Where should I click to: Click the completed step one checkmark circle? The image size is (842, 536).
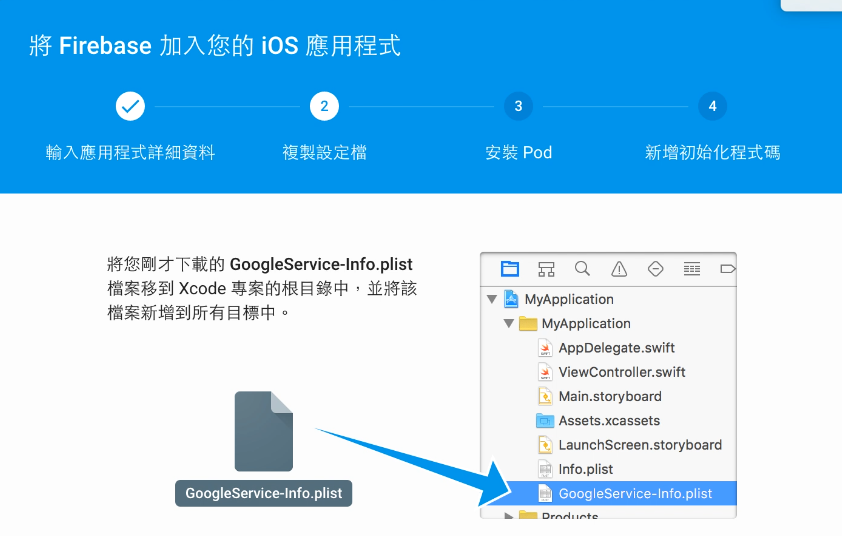coord(130,106)
